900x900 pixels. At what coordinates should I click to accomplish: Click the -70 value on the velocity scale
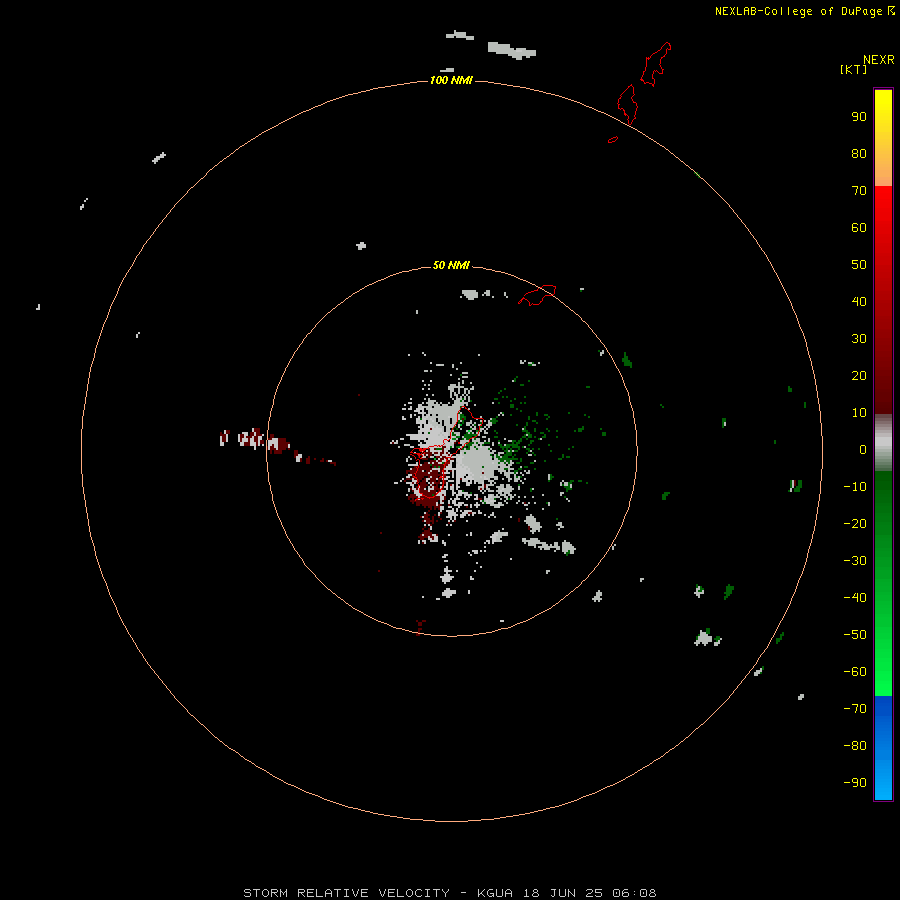(855, 709)
